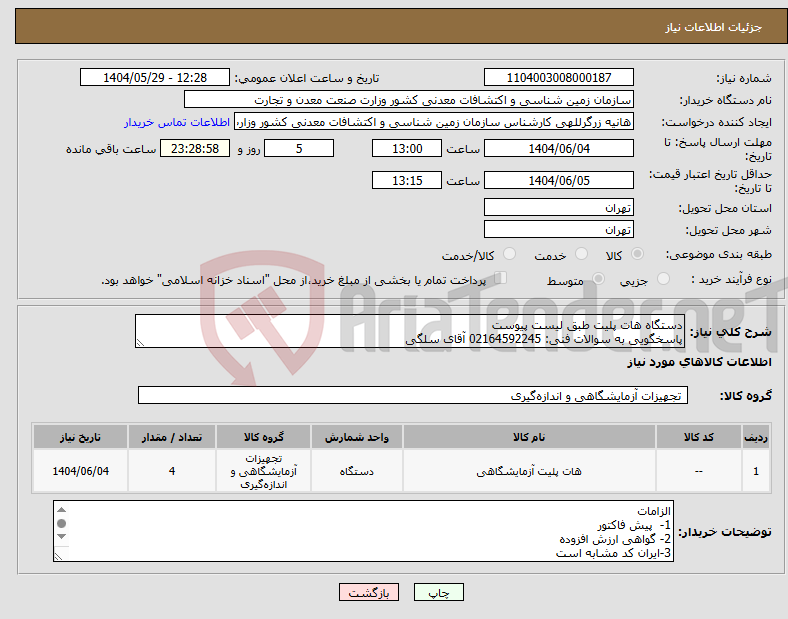Click scroll up arrow in توضیحات خریدار box
Screen dimensions: 788x619
coord(61,510)
